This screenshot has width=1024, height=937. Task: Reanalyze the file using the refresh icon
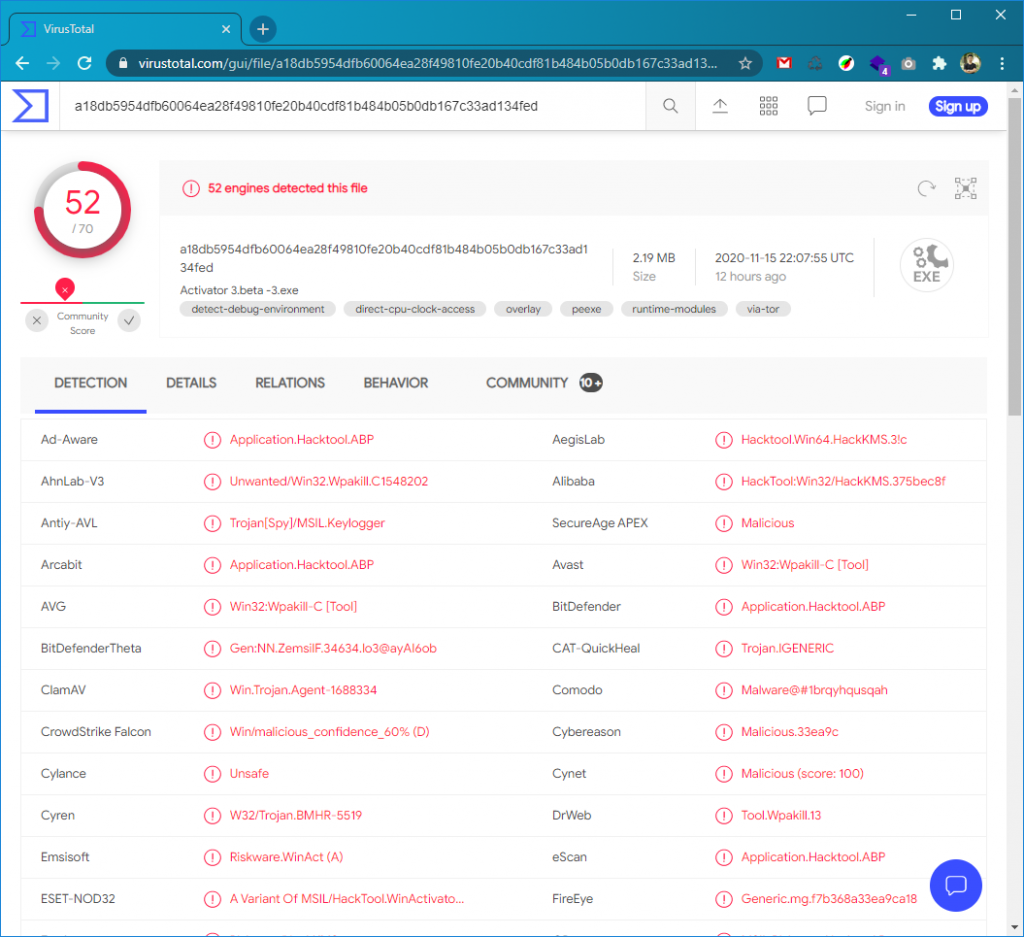point(925,188)
